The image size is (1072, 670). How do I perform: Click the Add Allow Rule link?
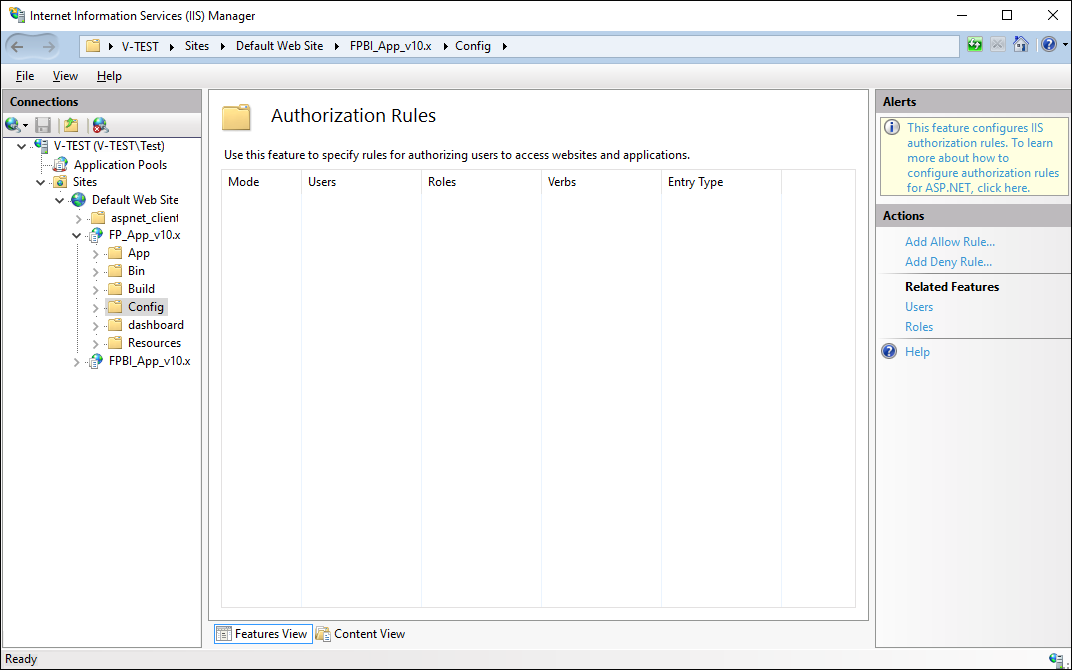pos(949,242)
